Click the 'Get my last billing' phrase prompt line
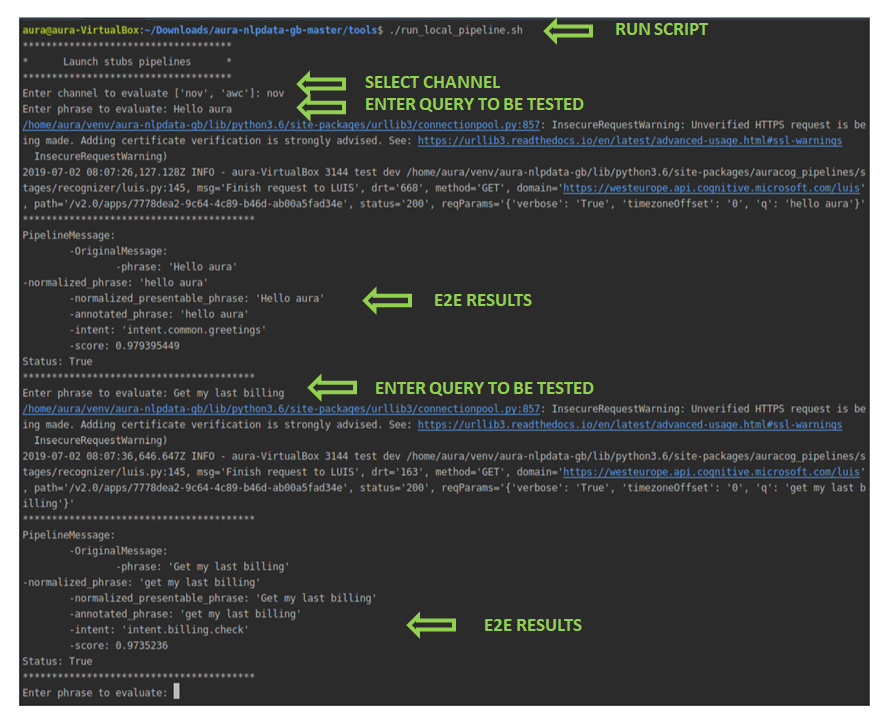Viewport: 884px width, 720px height. (x=153, y=393)
